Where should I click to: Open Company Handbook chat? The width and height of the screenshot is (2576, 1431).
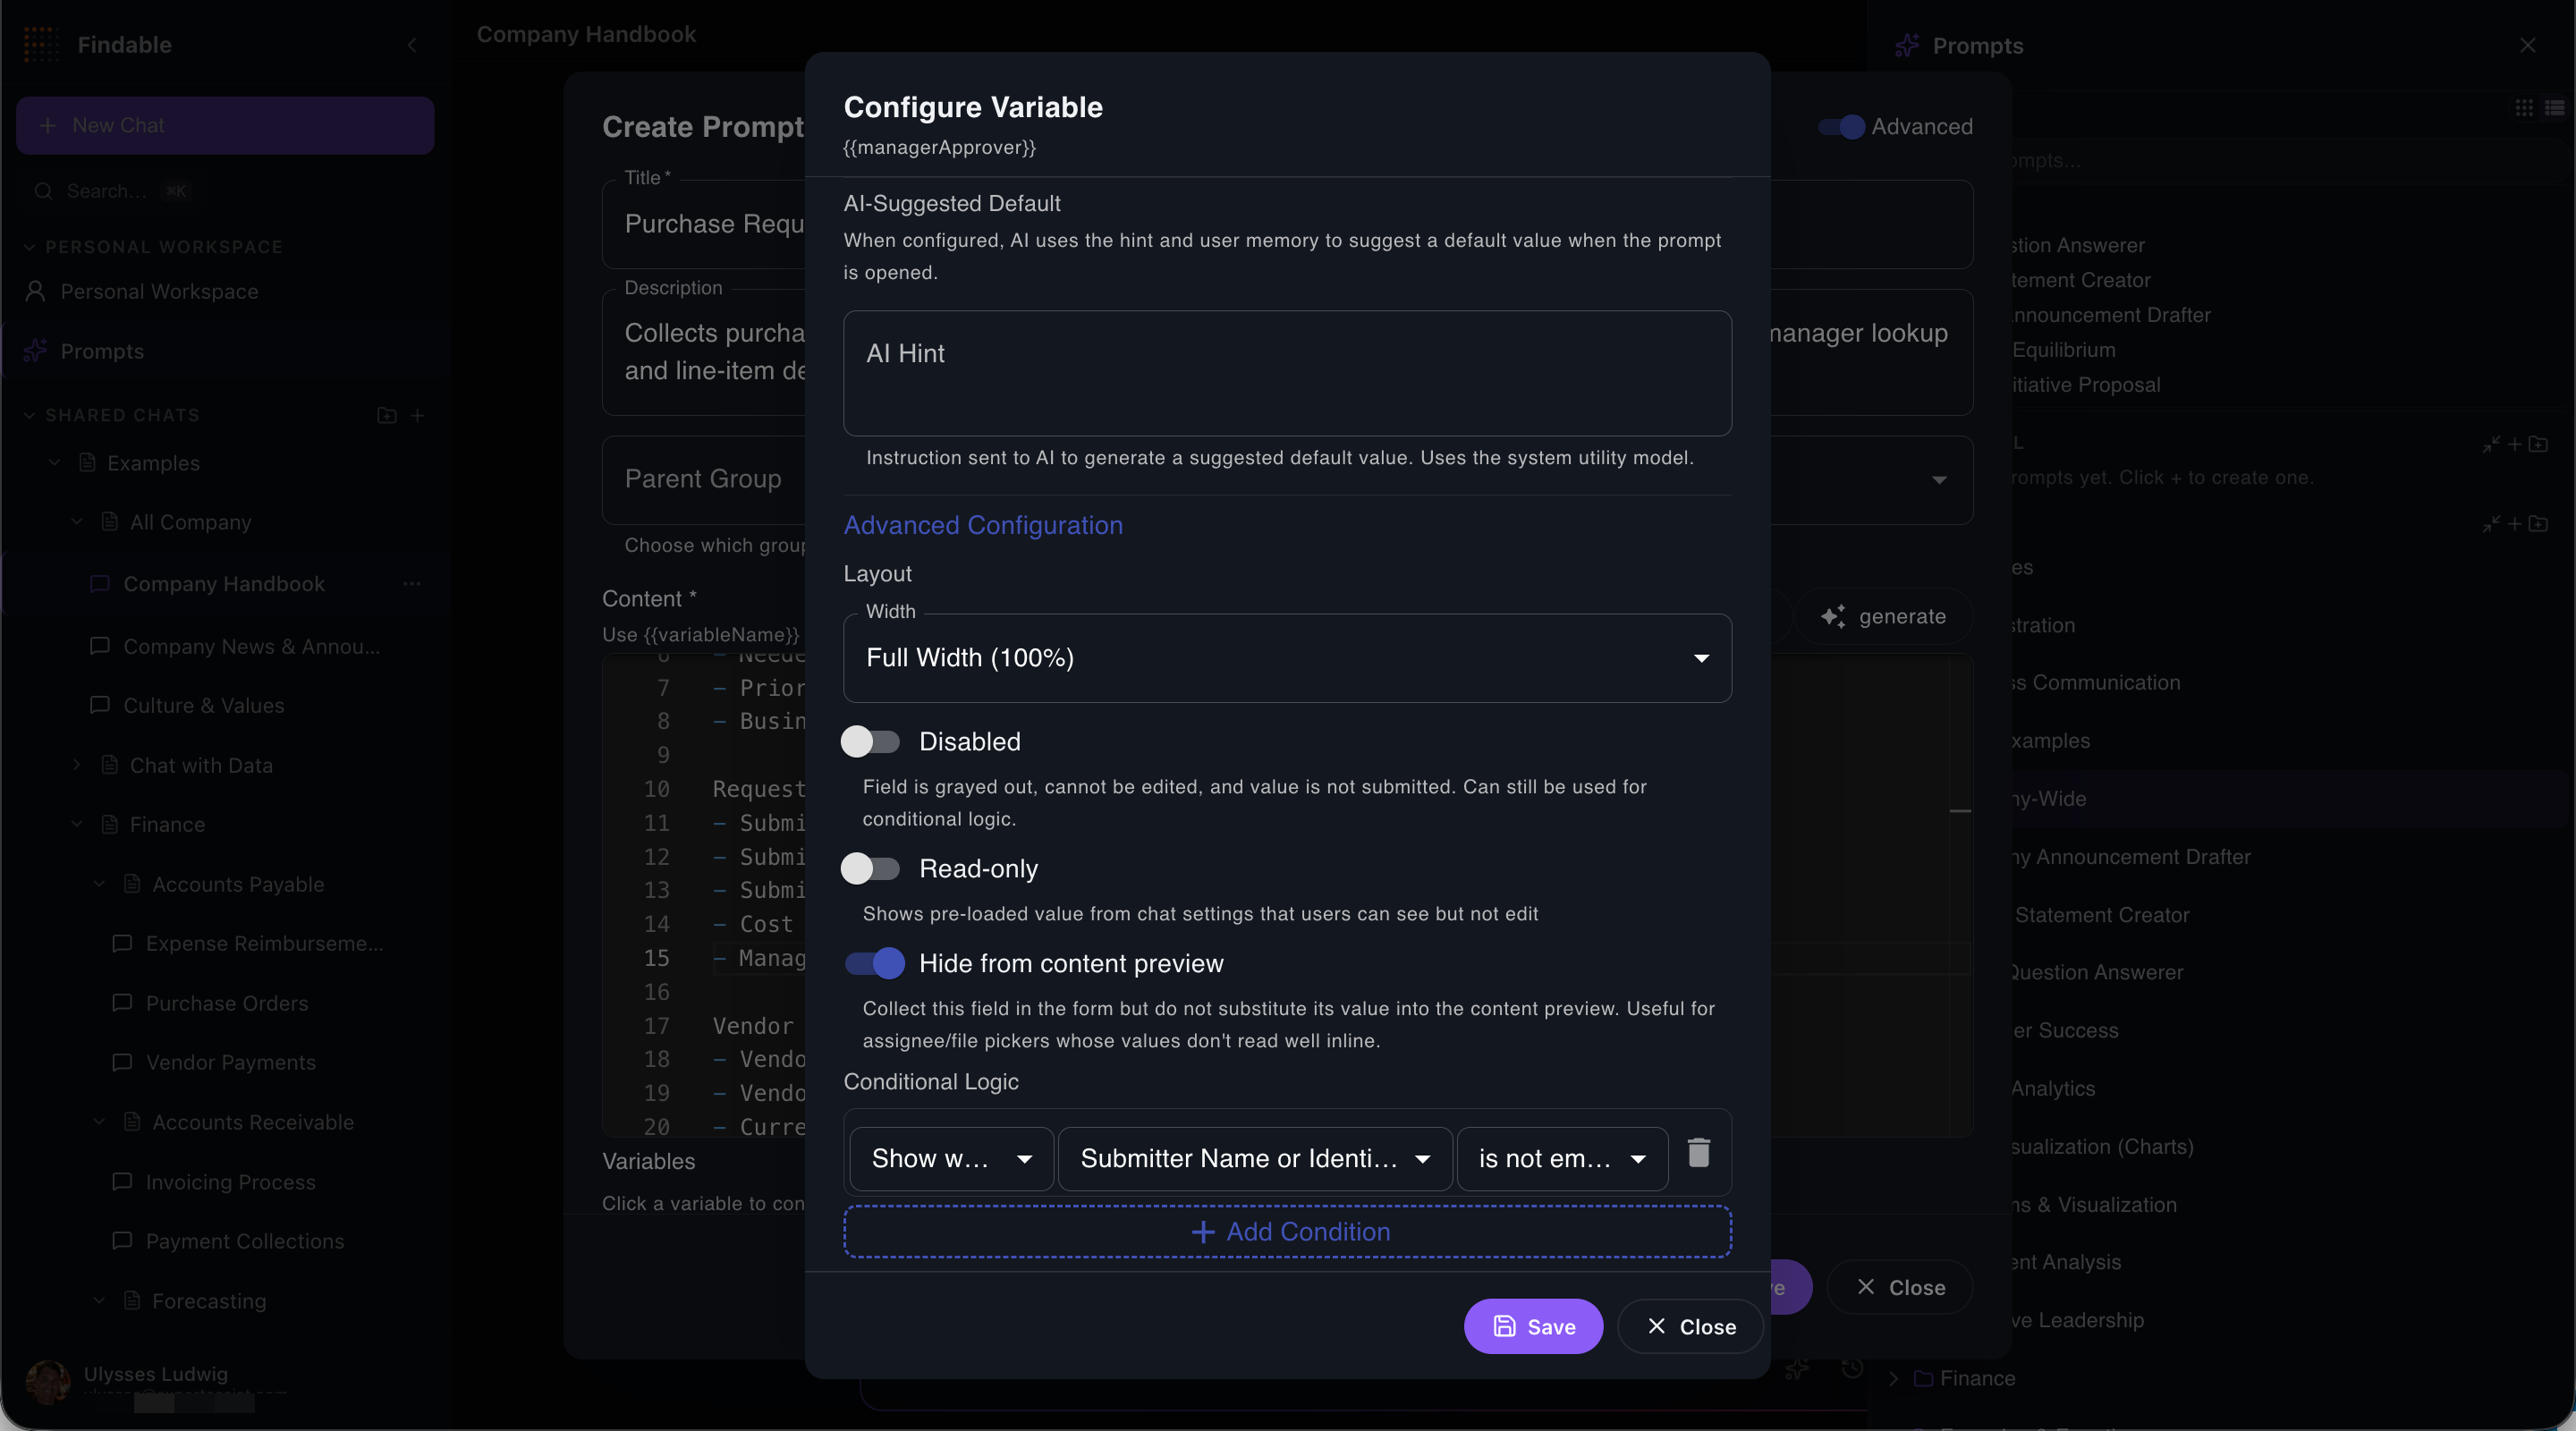223,583
